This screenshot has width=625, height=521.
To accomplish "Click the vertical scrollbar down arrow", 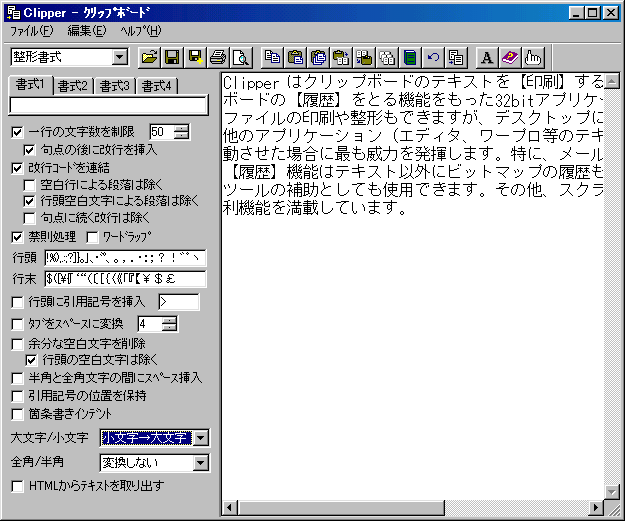I will (612, 492).
